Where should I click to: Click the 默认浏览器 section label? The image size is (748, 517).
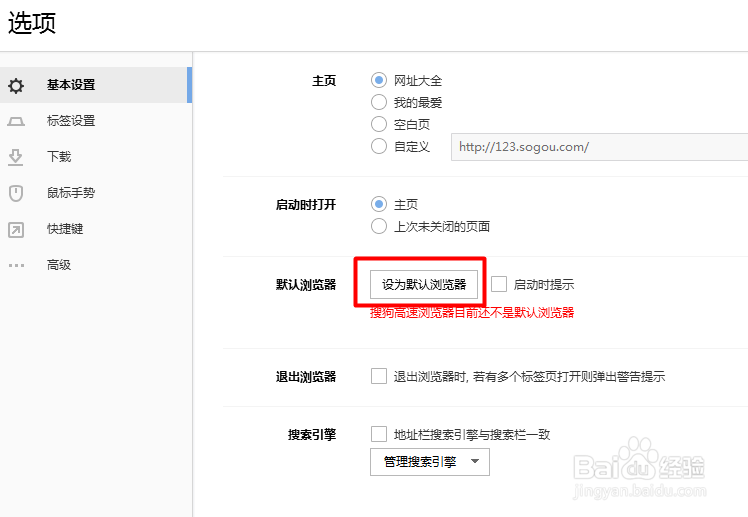pyautogui.click(x=306, y=285)
